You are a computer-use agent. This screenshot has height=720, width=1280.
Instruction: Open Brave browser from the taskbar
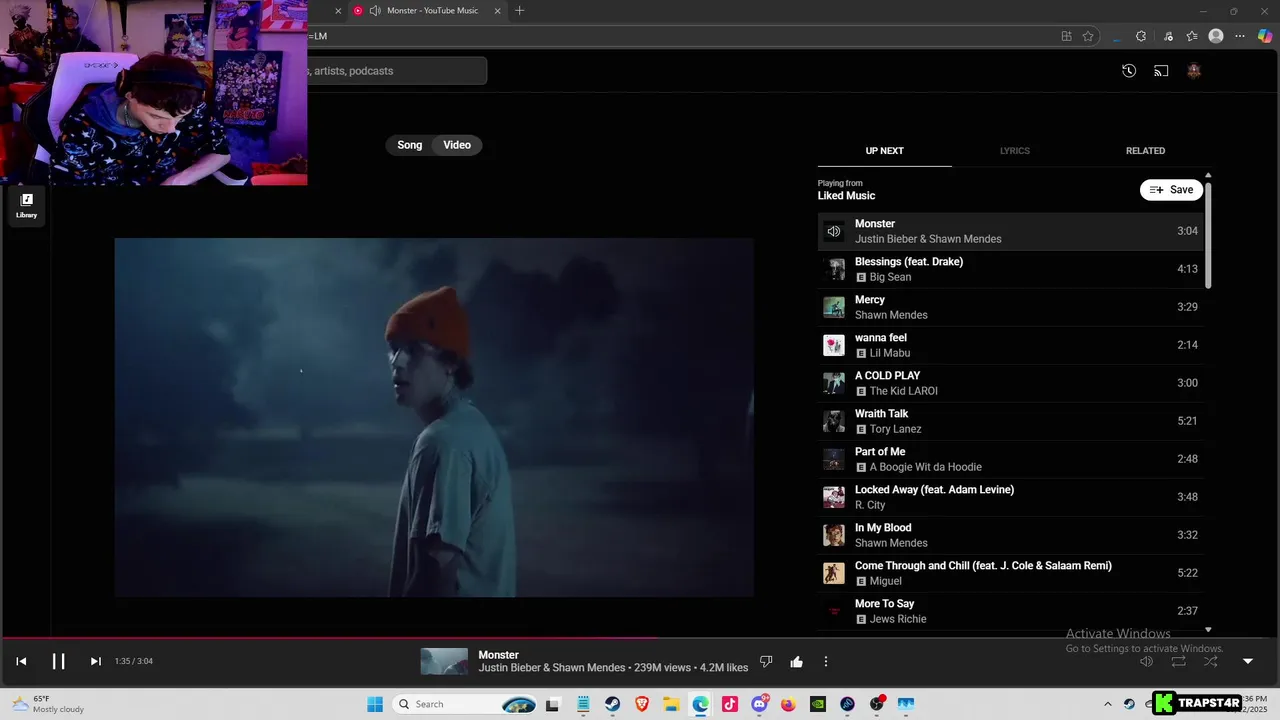[641, 704]
